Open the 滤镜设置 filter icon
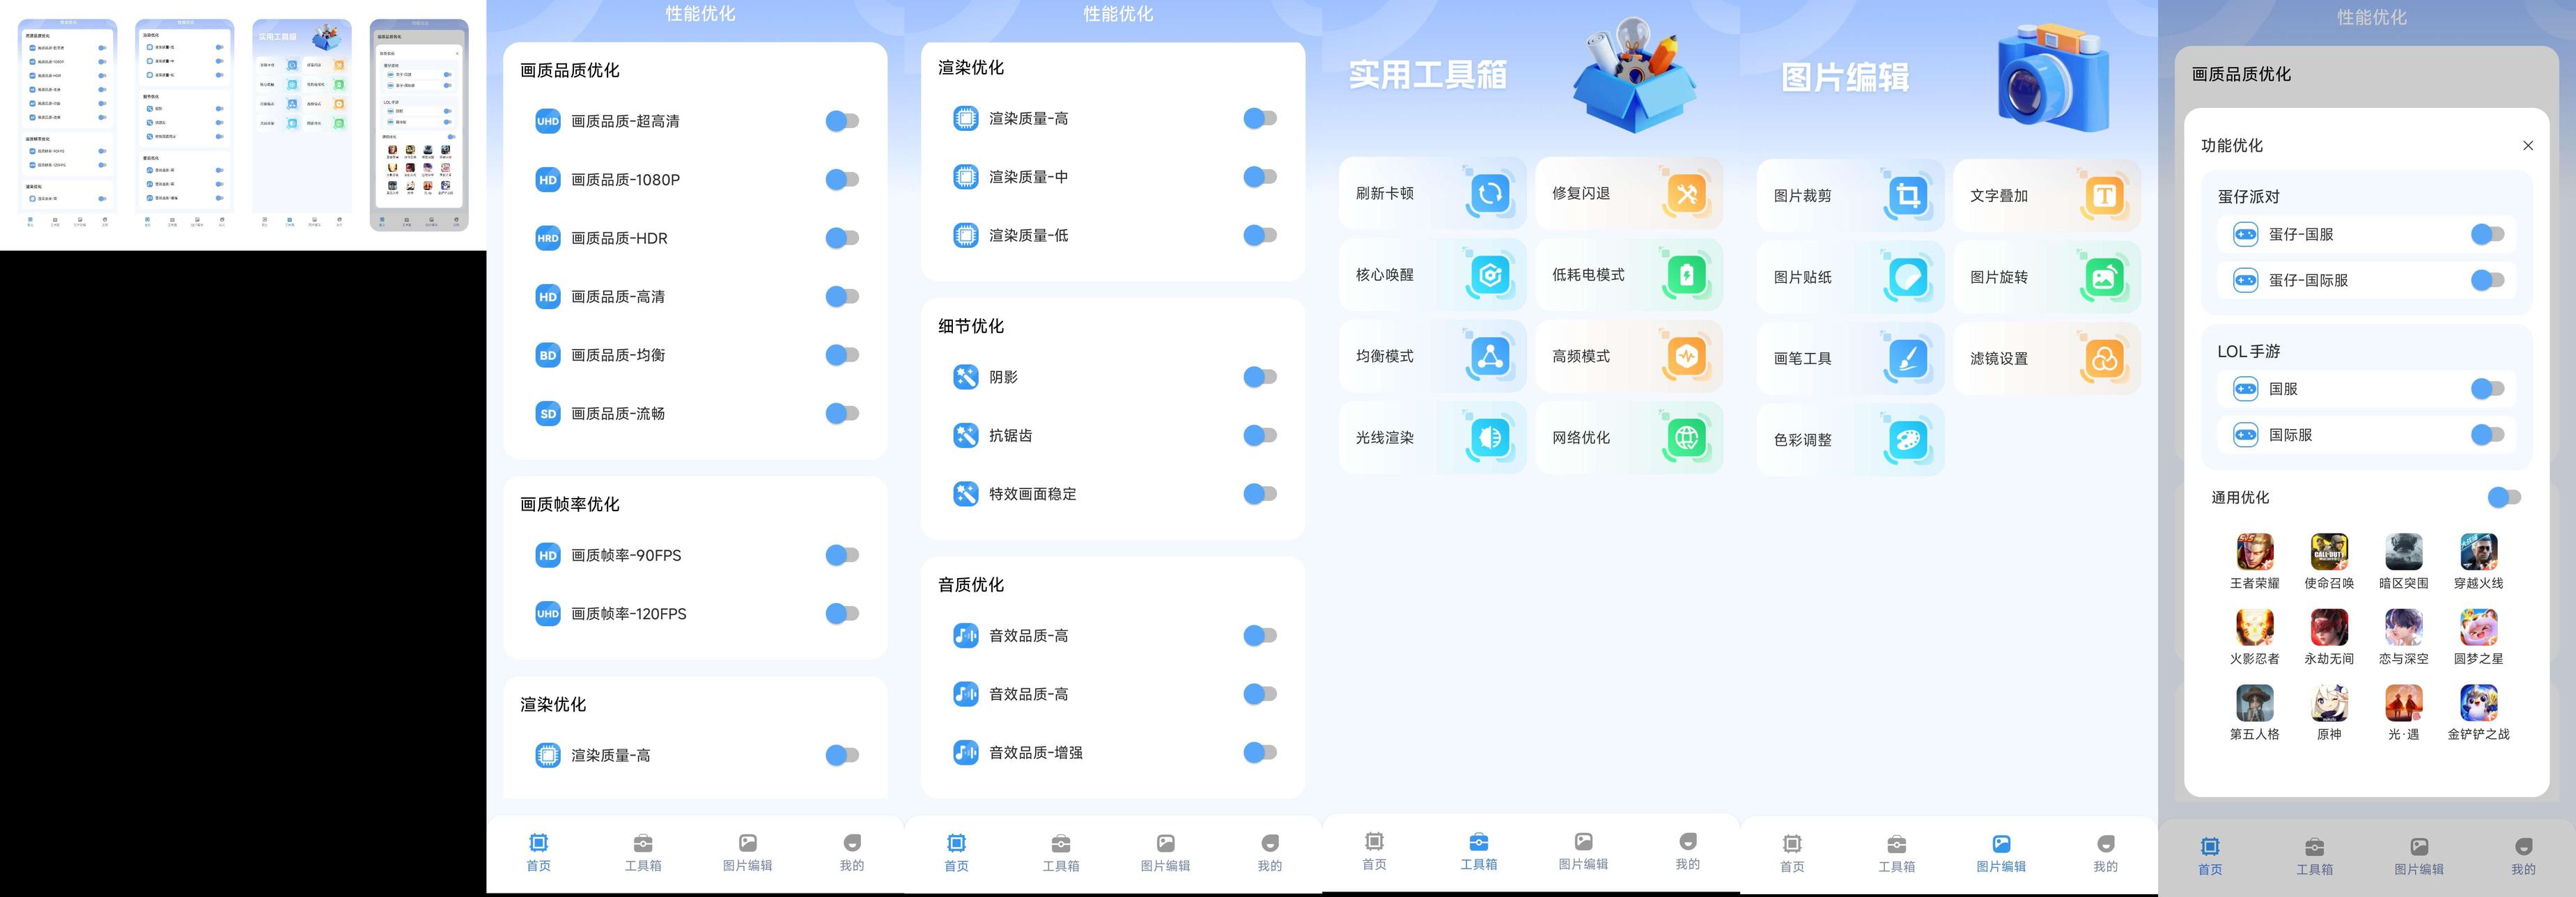Viewport: 2576px width, 897px height. [x=2104, y=358]
